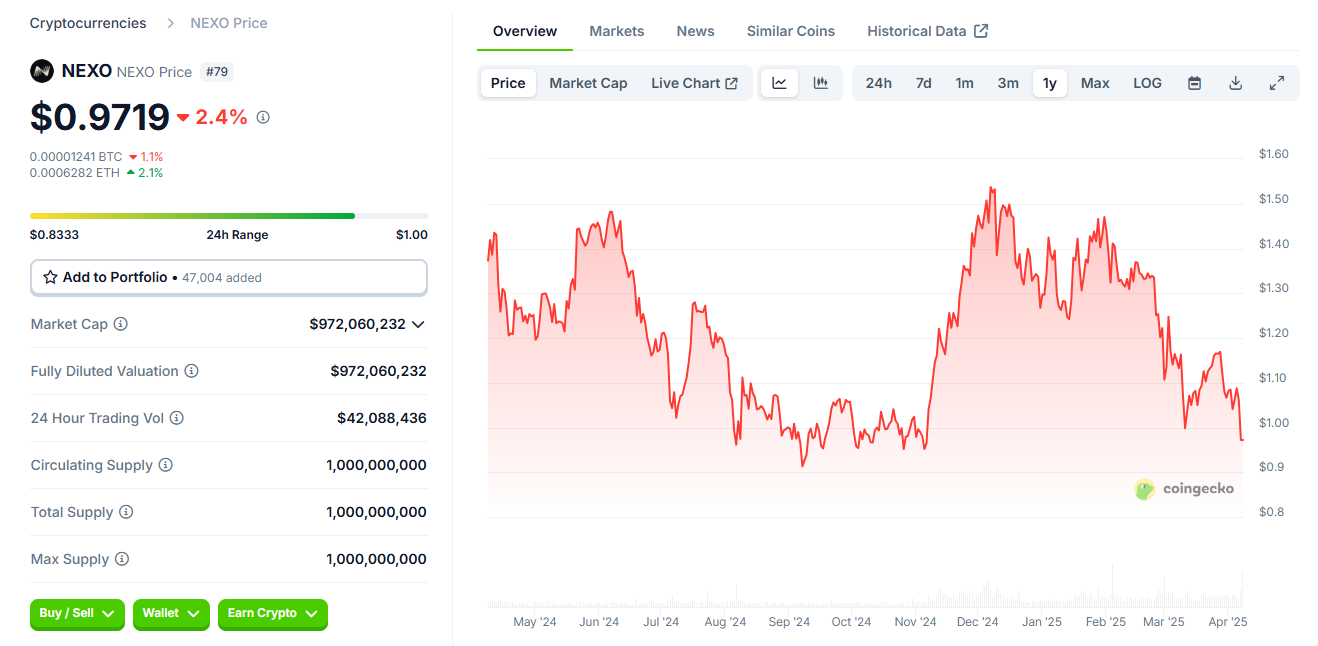The width and height of the screenshot is (1318, 646).
Task: Click the star icon in Add to Portfolio
Action: point(50,277)
